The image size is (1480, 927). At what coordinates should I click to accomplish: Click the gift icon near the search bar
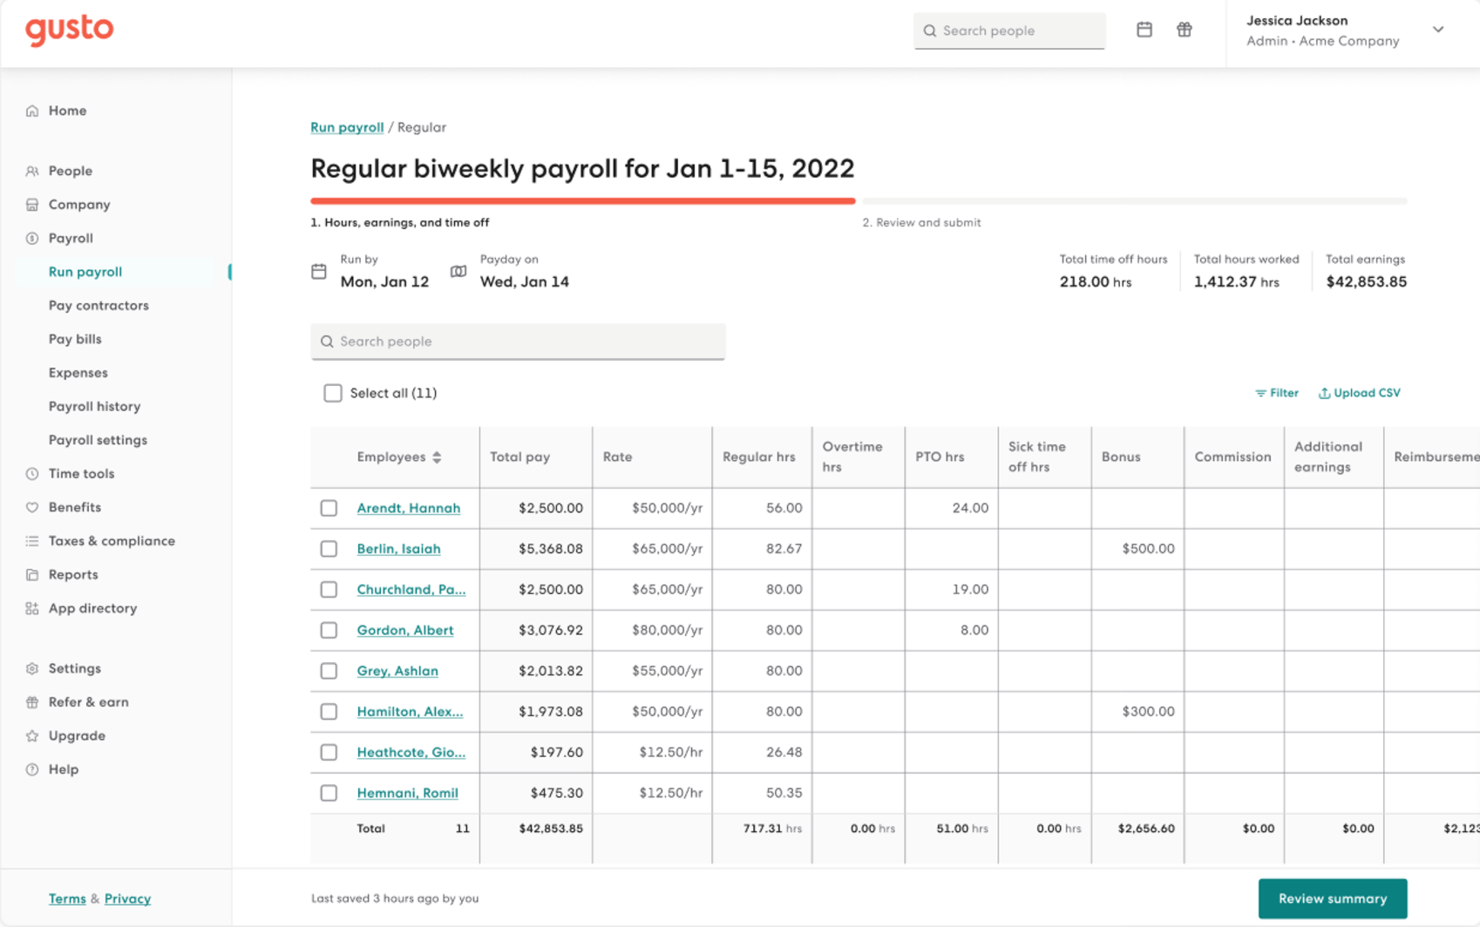tap(1184, 30)
